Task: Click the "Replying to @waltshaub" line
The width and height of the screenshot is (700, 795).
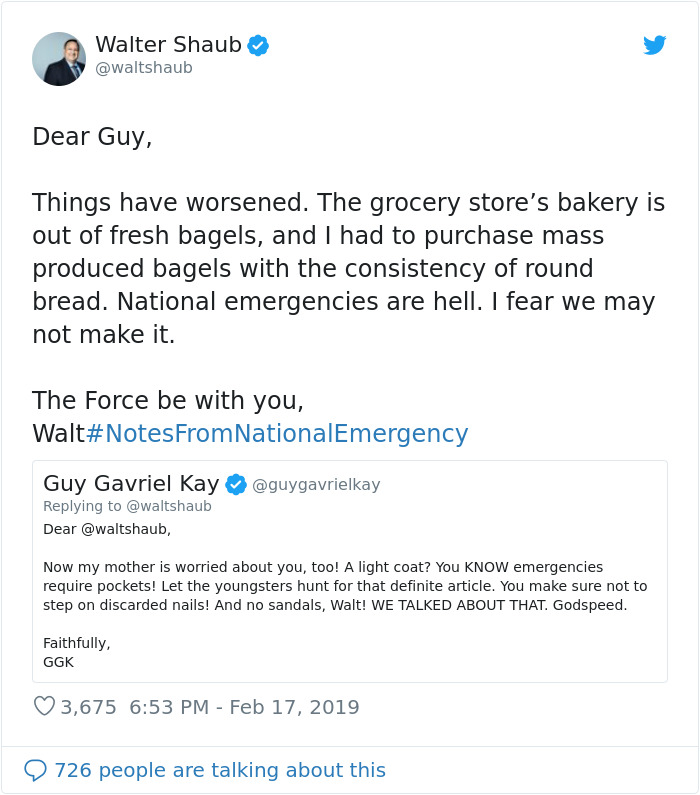Action: pos(127,506)
